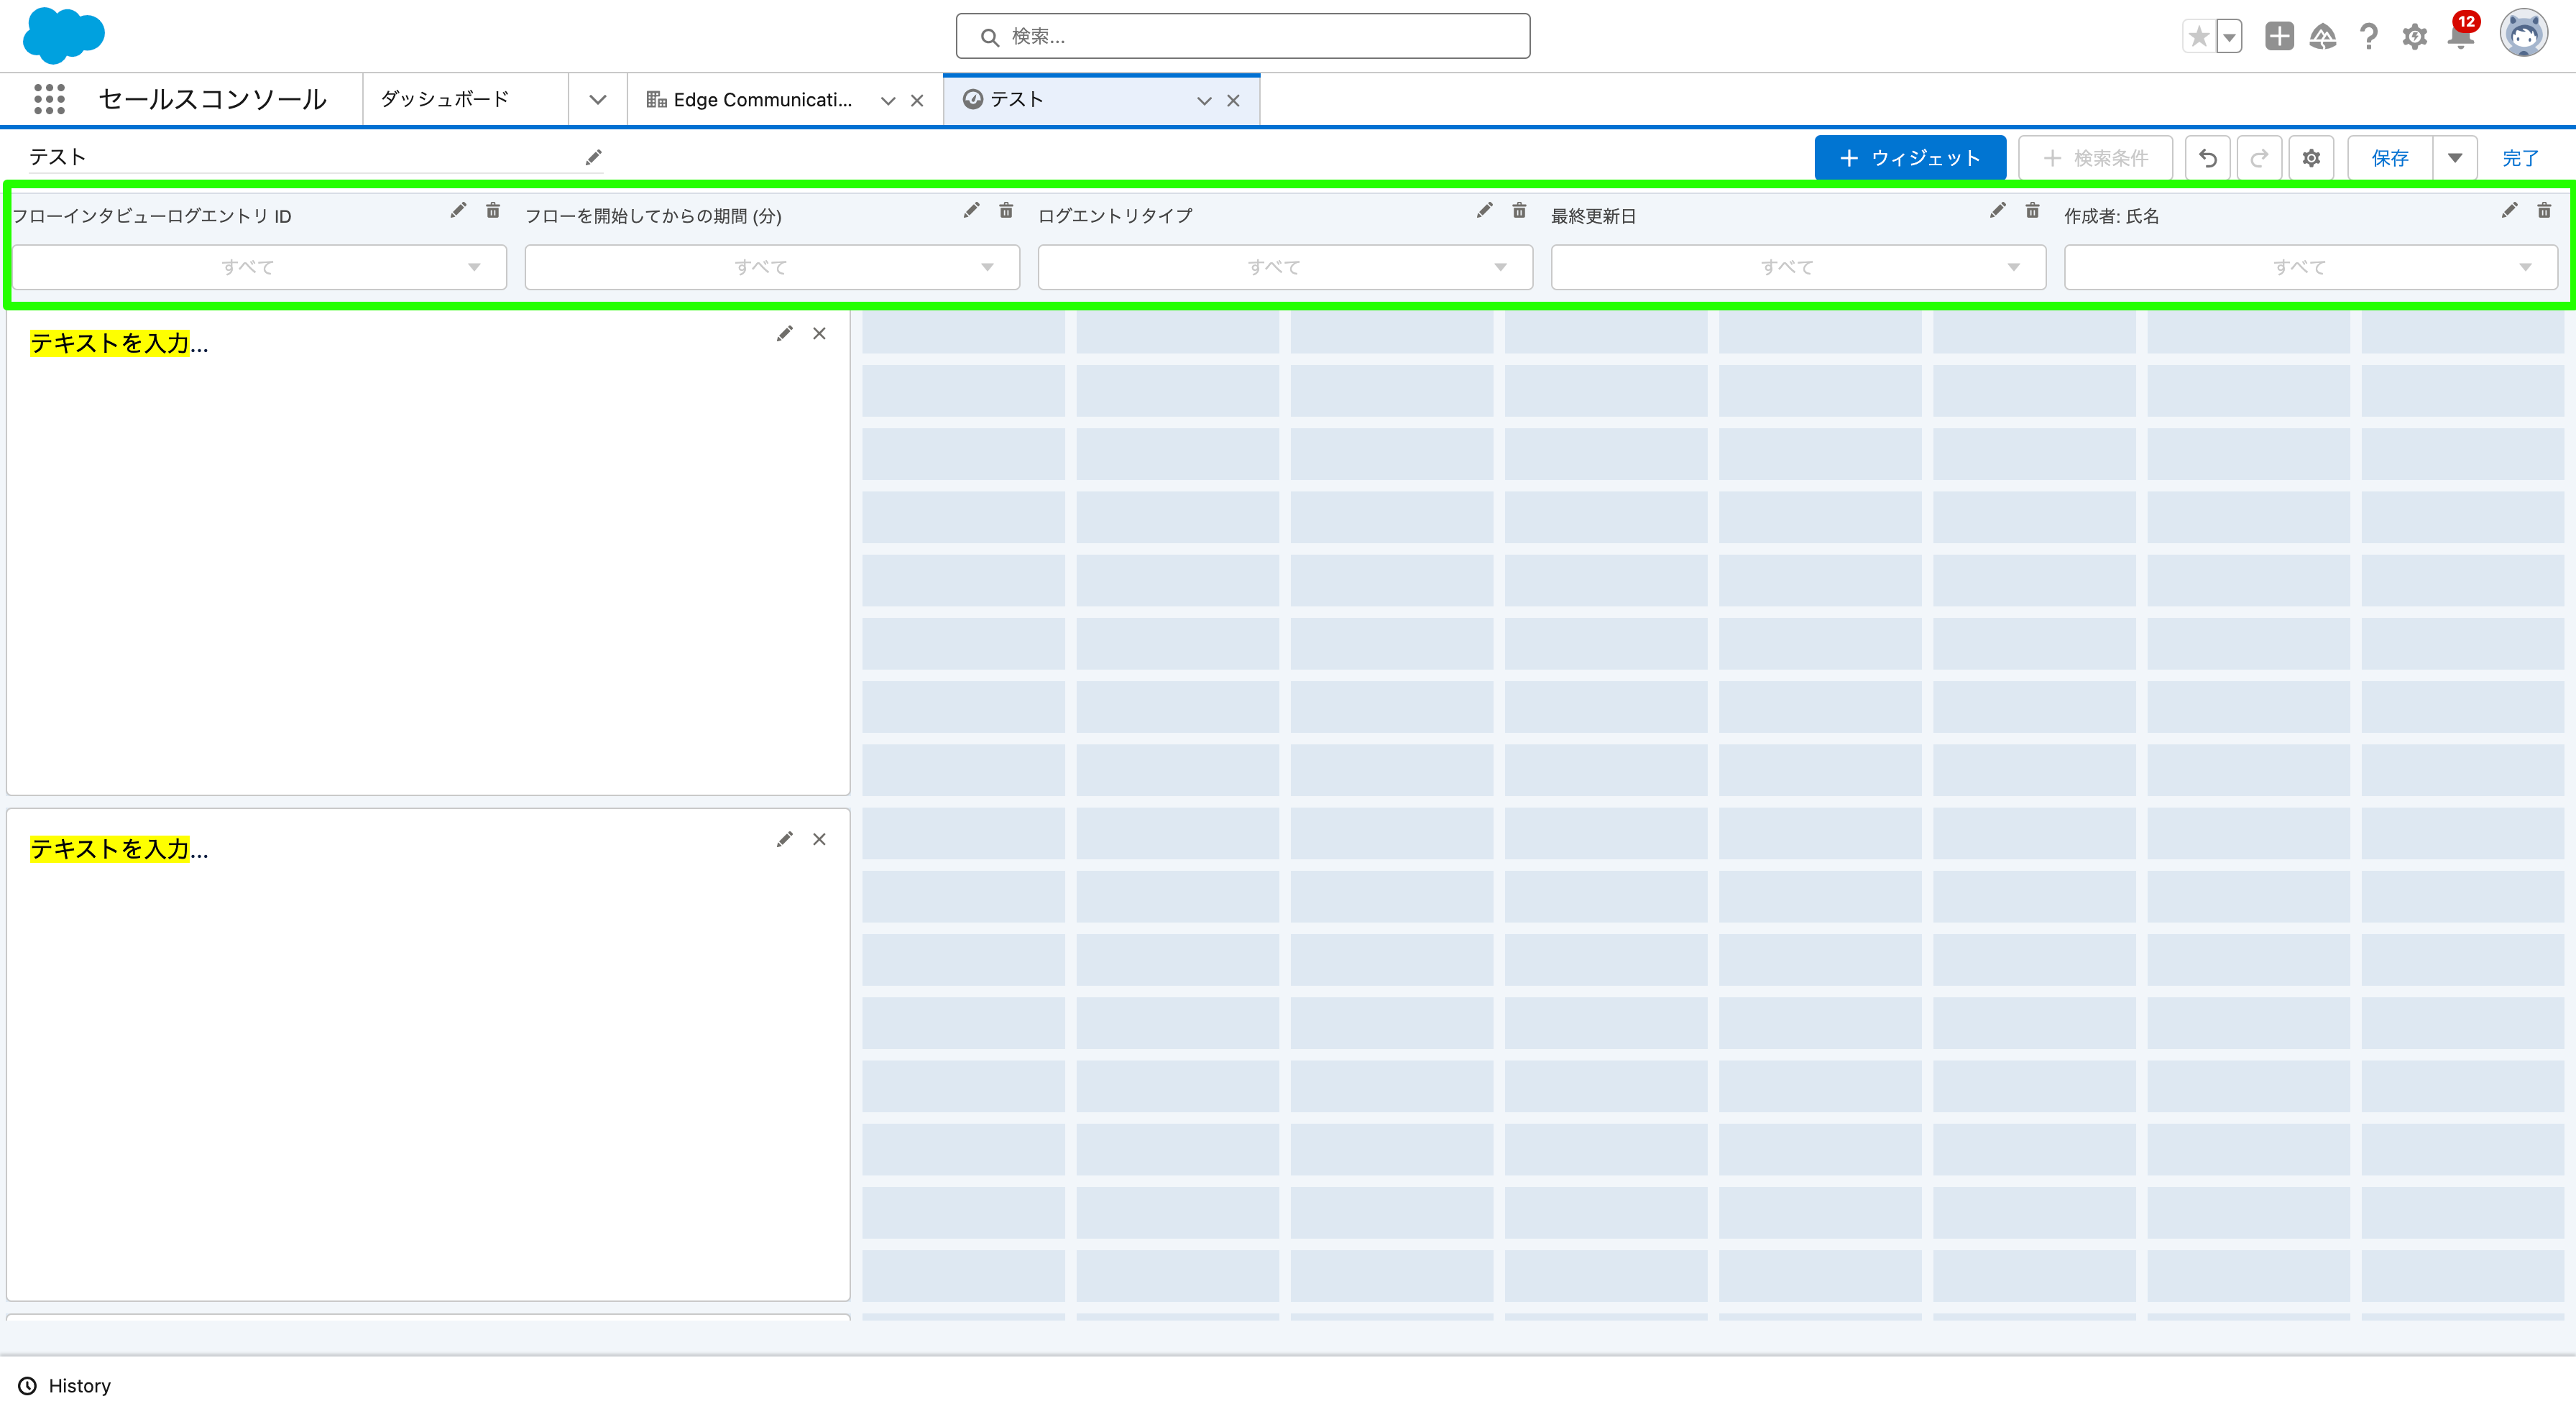Image resolution: width=2576 pixels, height=1414 pixels.
Task: Open the テスト tab dropdown menu
Action: click(1203, 100)
